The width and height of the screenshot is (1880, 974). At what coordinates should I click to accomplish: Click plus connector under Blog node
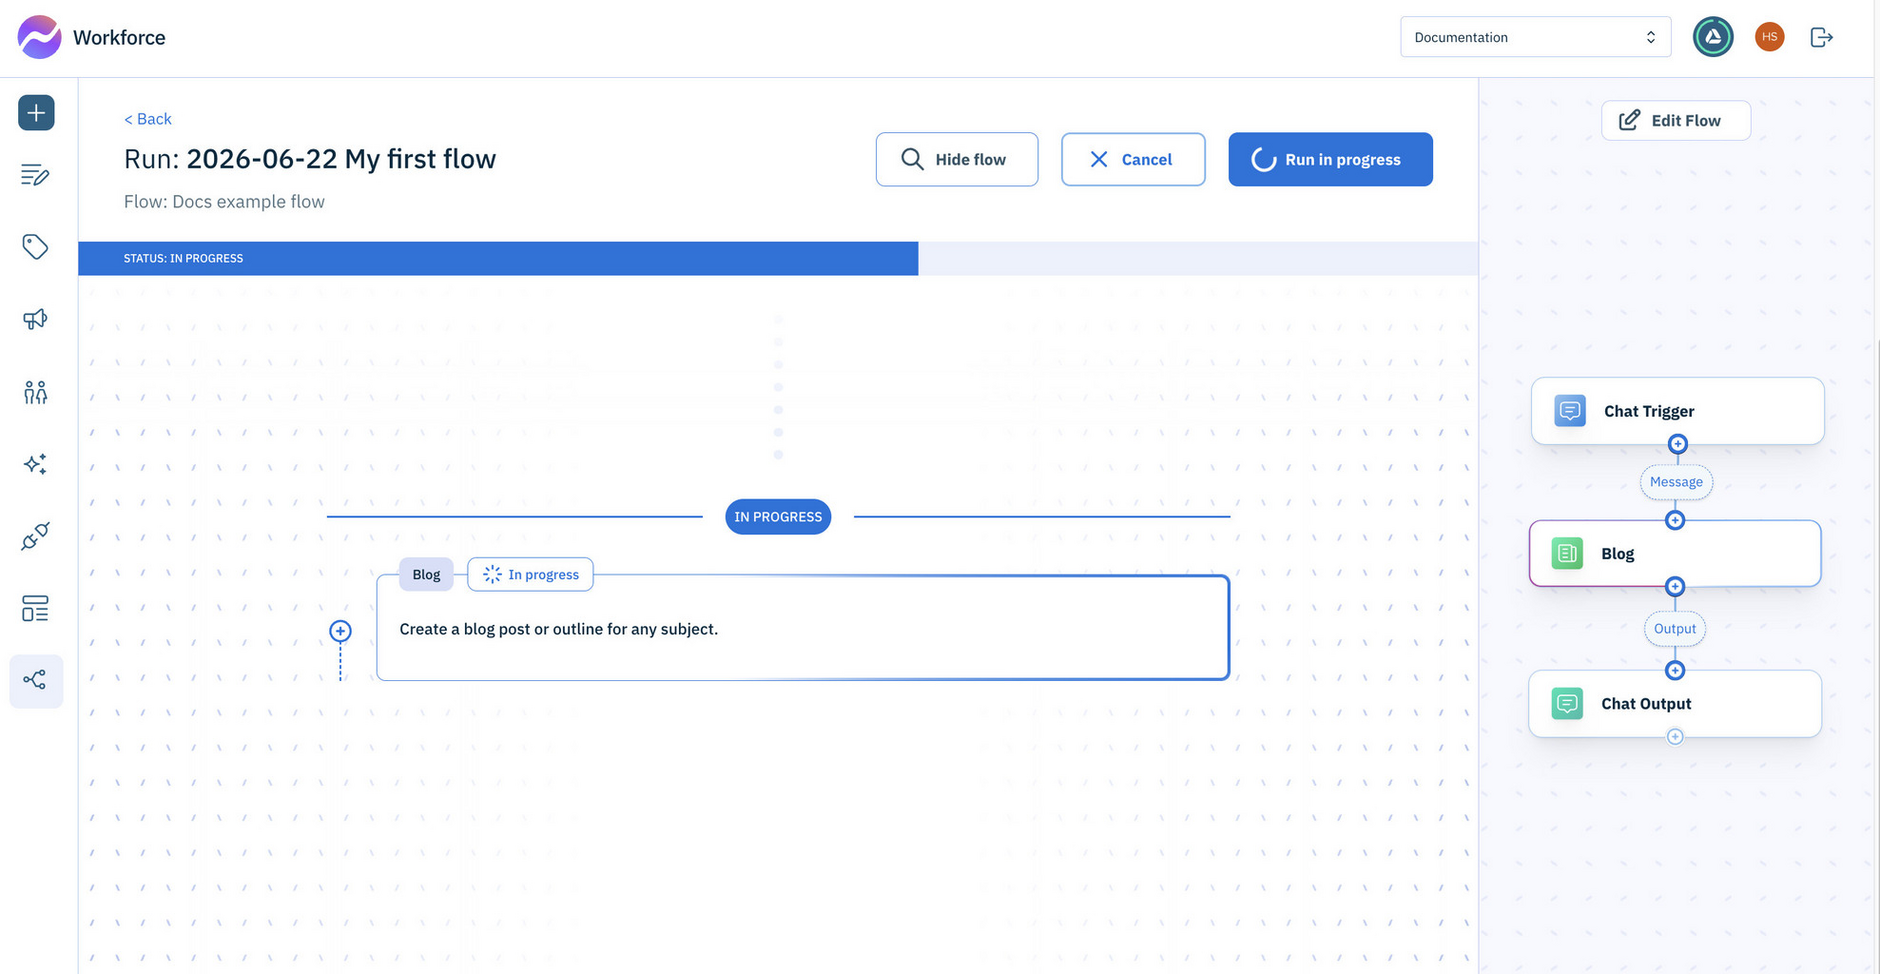click(1675, 587)
